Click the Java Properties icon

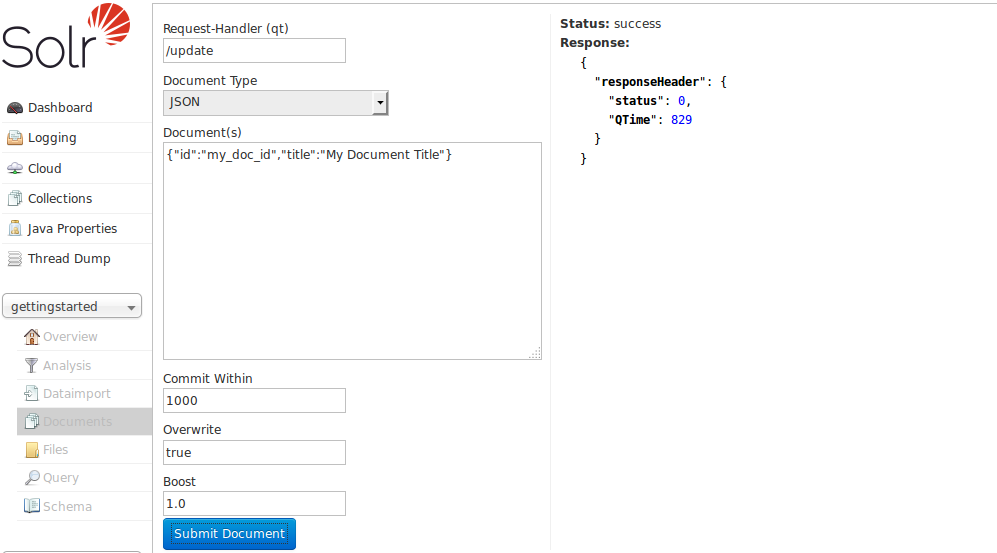[15, 229]
